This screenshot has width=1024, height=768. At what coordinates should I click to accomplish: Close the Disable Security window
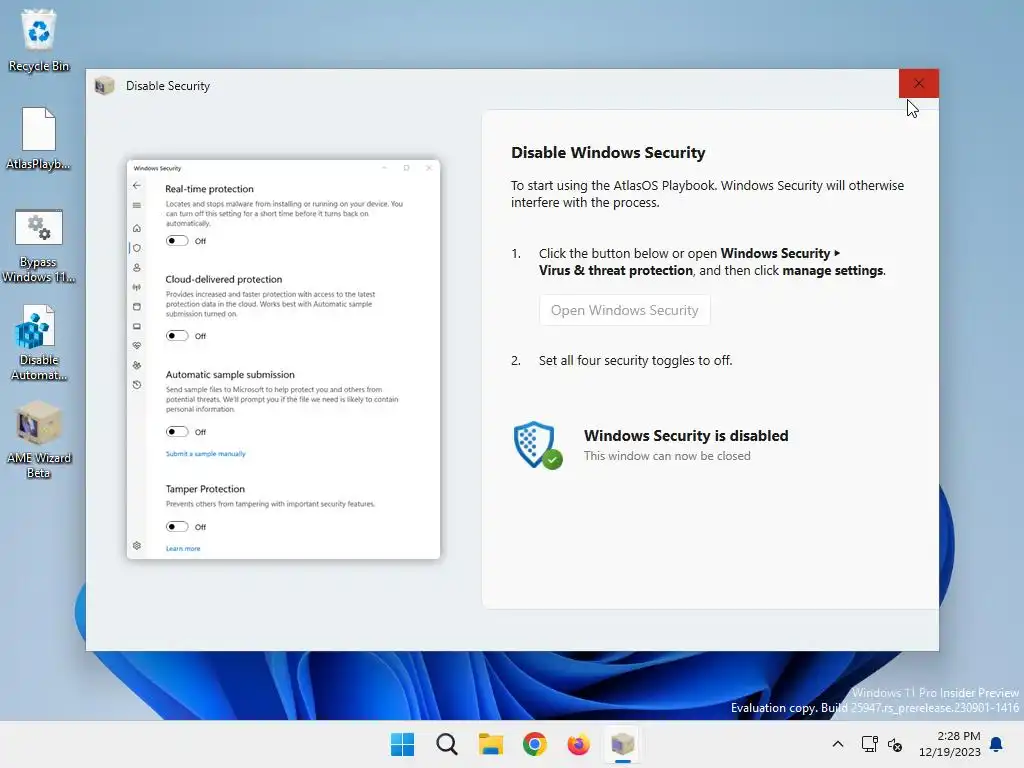pyautogui.click(x=918, y=84)
